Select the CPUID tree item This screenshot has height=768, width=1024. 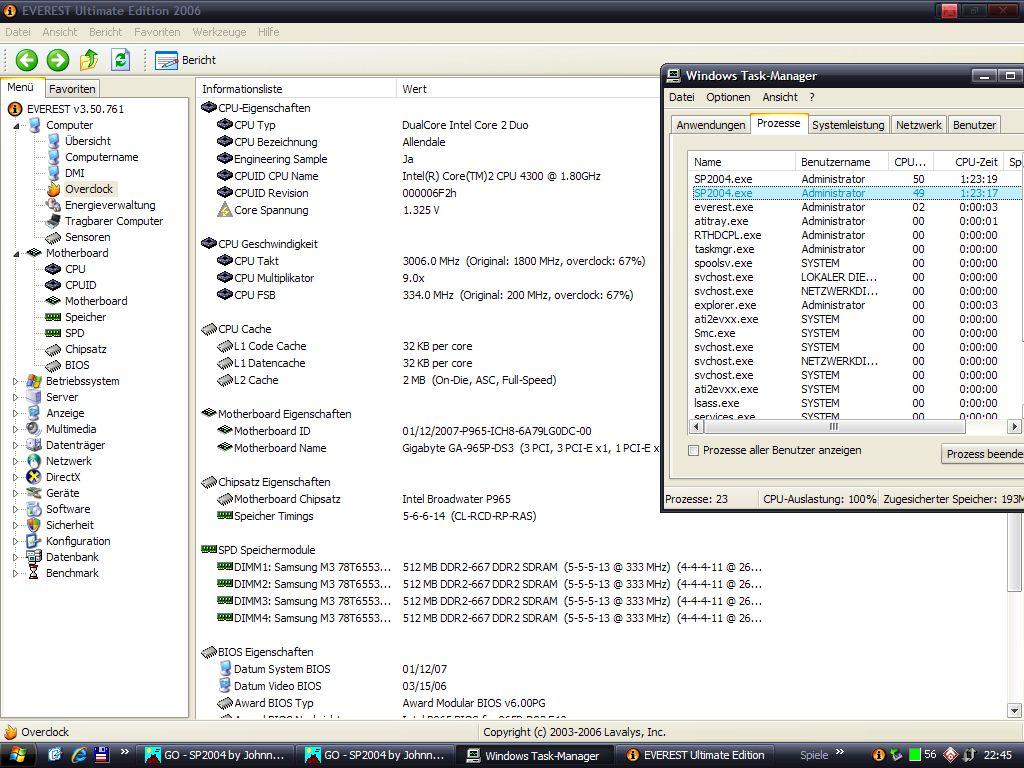pyautogui.click(x=80, y=285)
